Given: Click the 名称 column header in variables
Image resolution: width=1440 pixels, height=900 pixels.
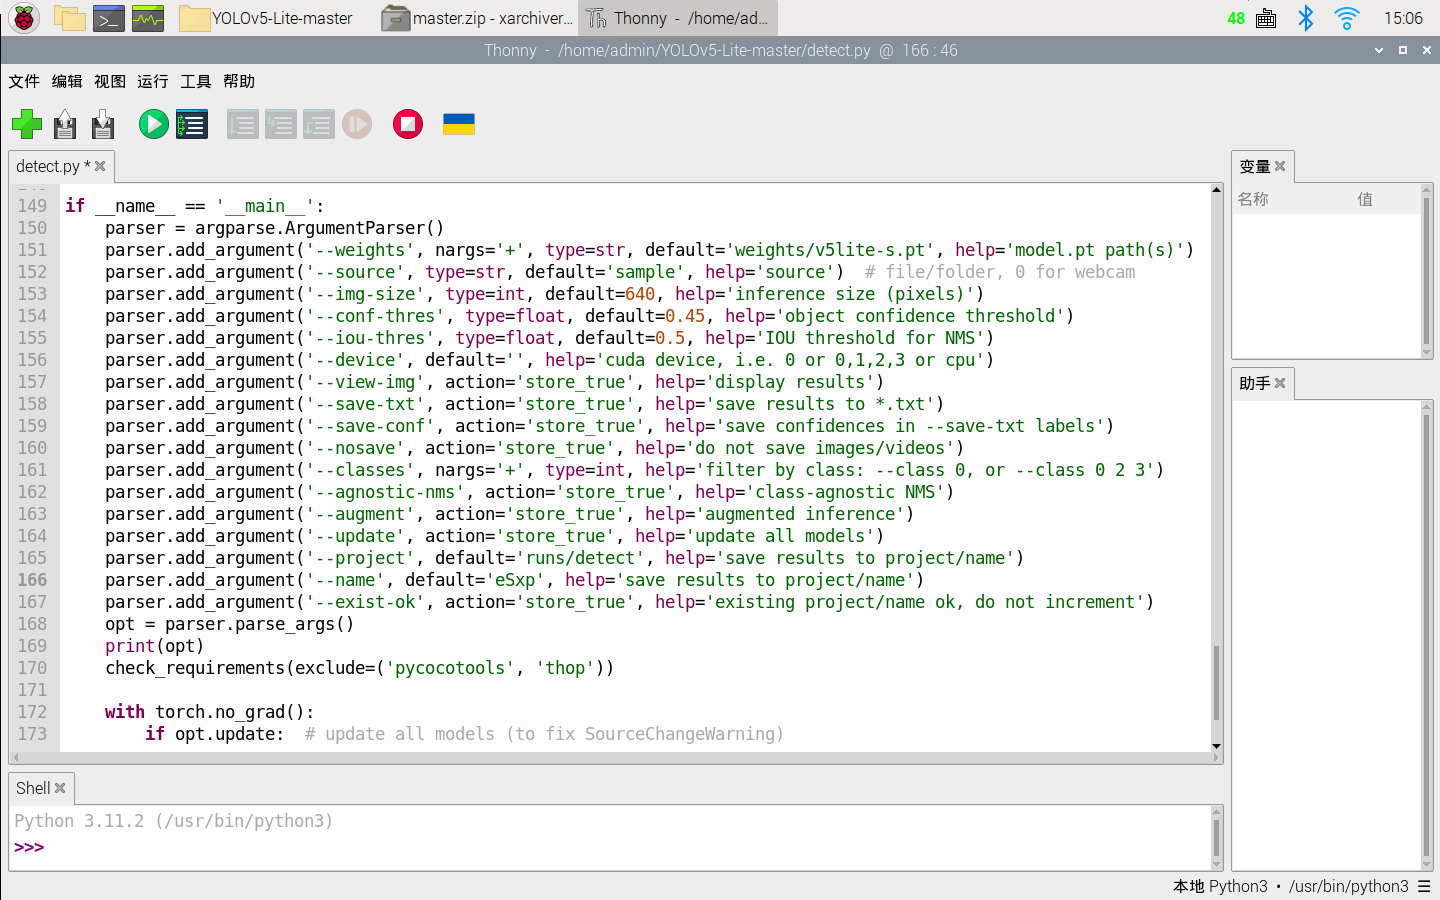Looking at the screenshot, I should click(1253, 199).
